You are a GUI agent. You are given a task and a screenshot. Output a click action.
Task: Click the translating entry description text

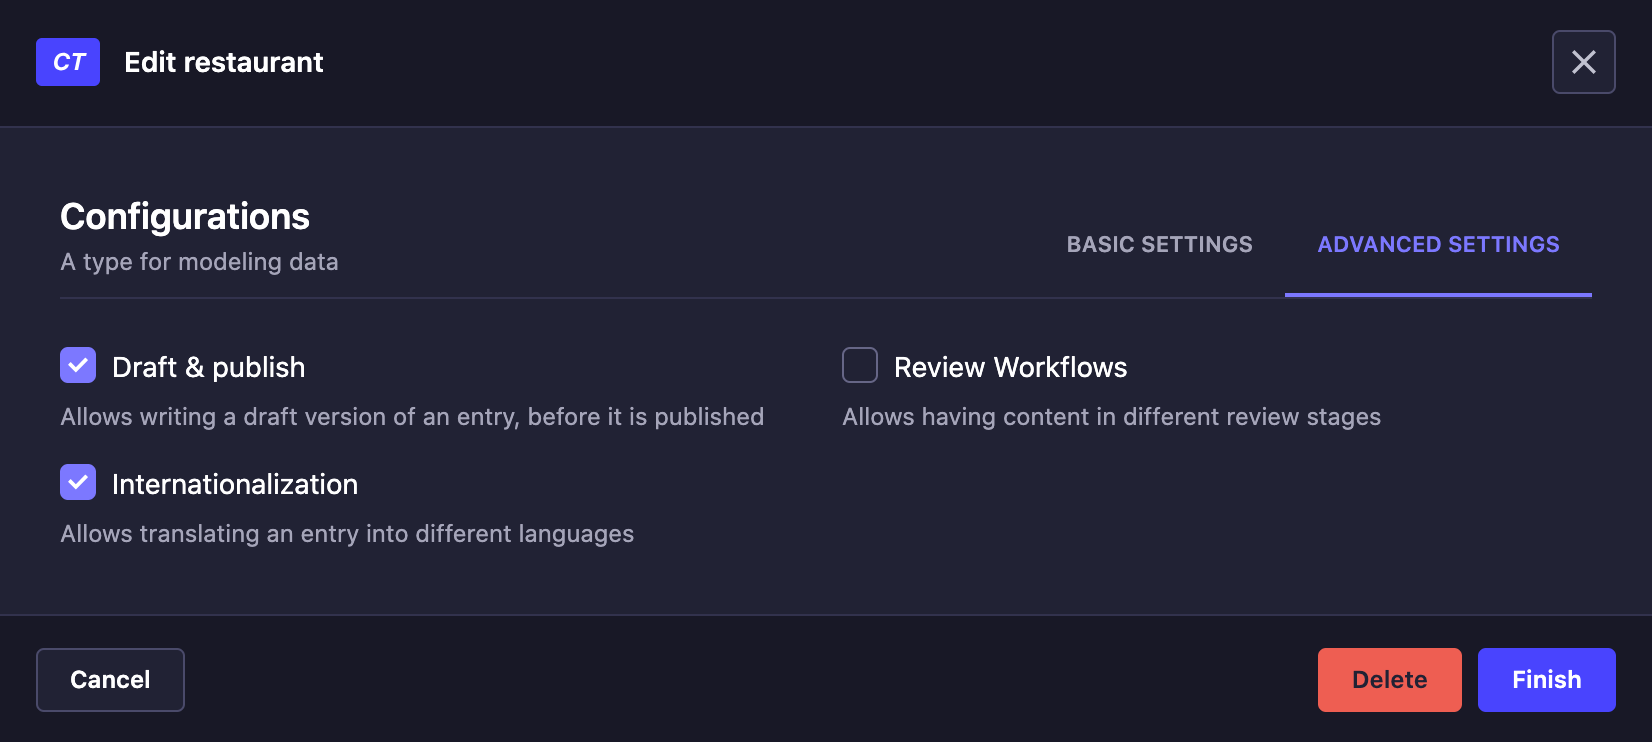347,534
